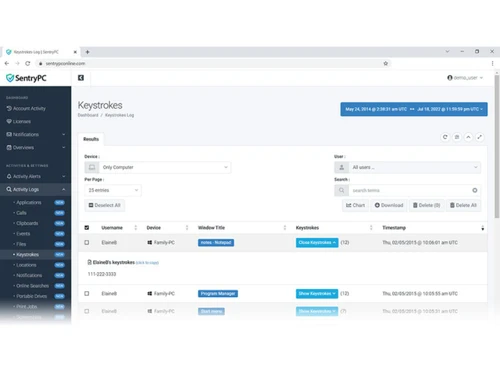Screen dimensions: 500x375
Task: Click the Deselect All button
Action: click(x=104, y=205)
